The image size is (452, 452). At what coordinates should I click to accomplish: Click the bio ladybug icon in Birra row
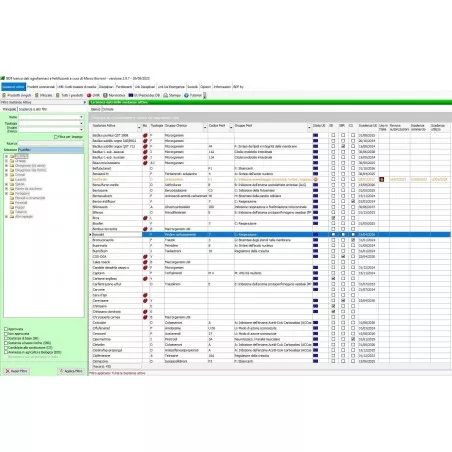click(x=145, y=218)
